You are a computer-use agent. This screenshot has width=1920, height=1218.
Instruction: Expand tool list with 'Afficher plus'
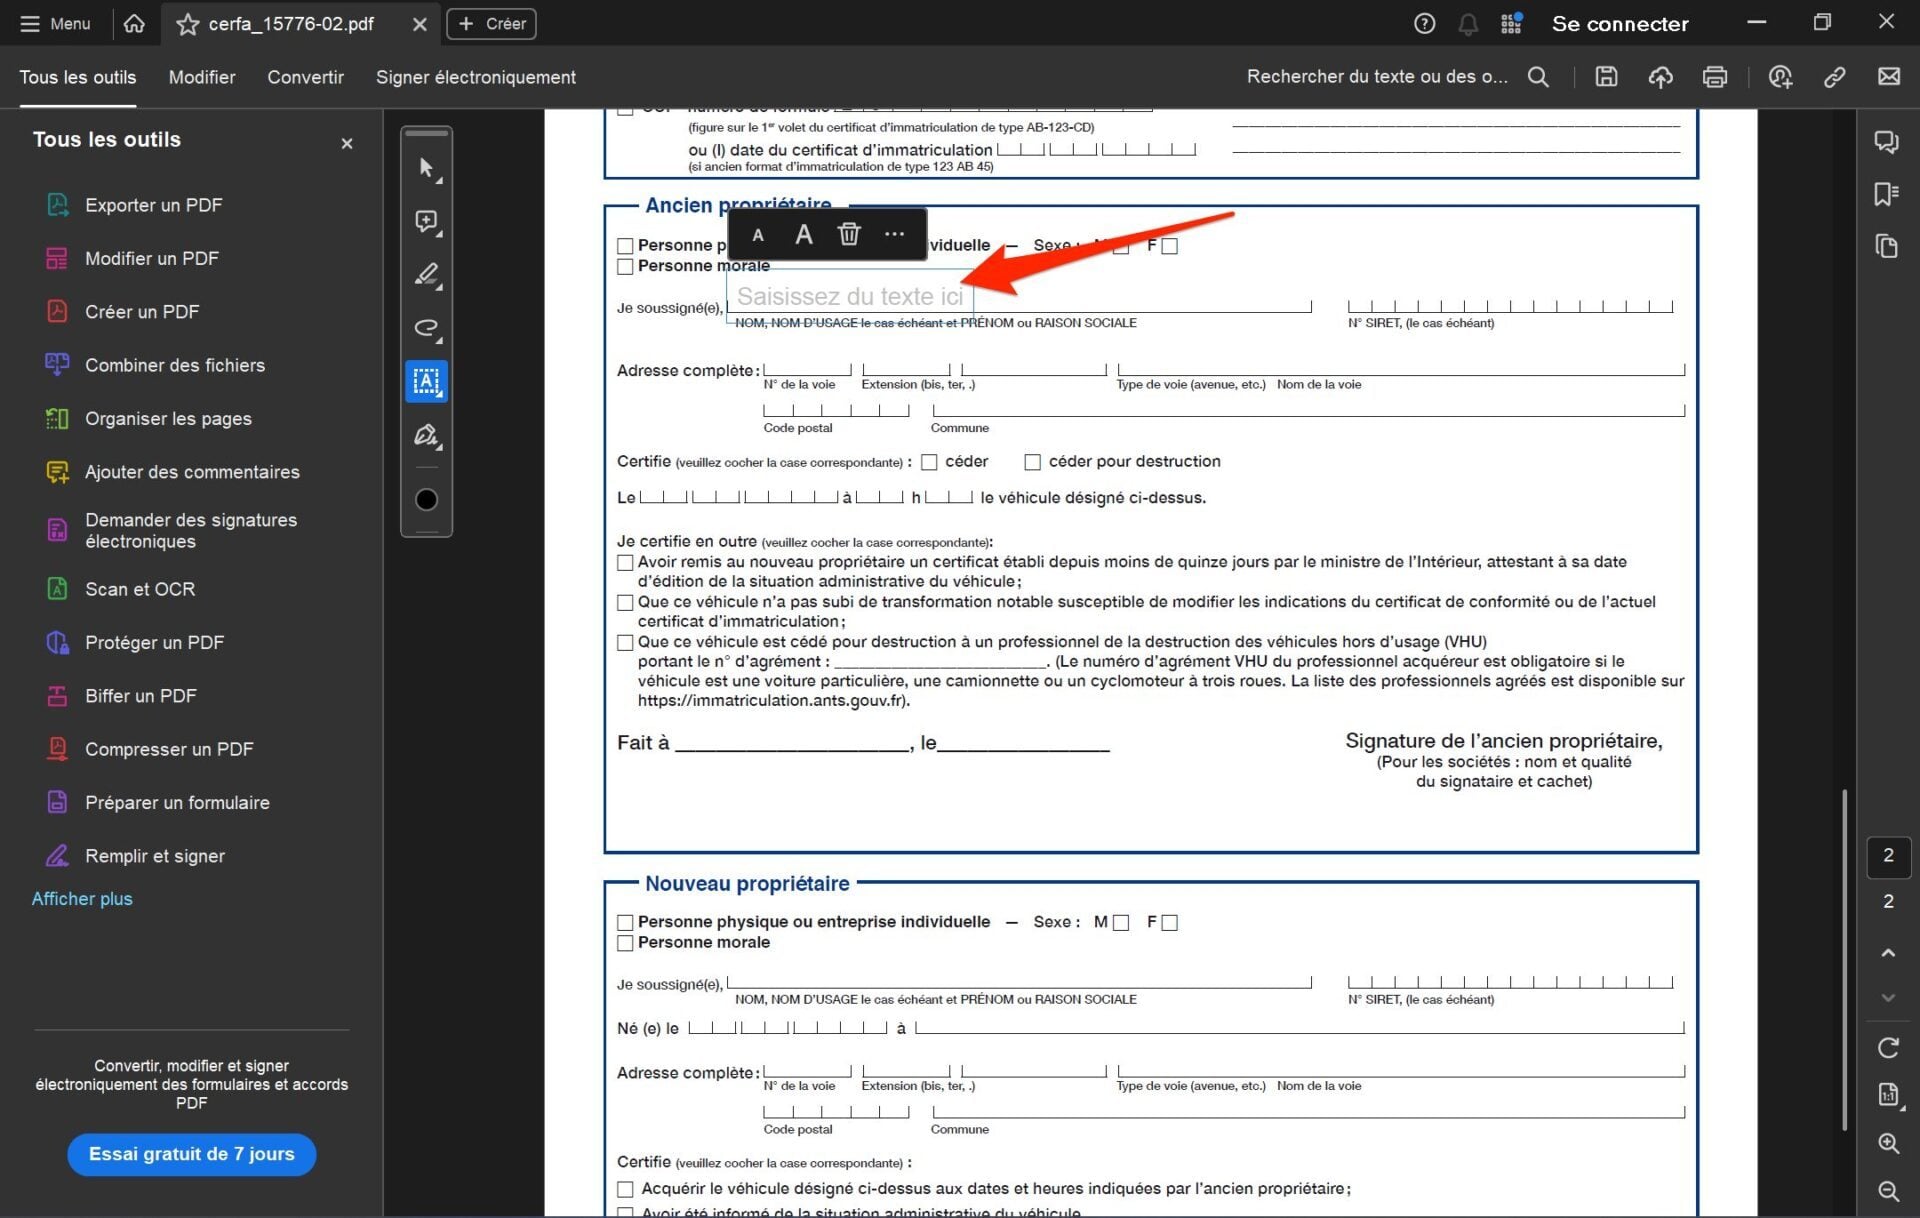point(82,898)
